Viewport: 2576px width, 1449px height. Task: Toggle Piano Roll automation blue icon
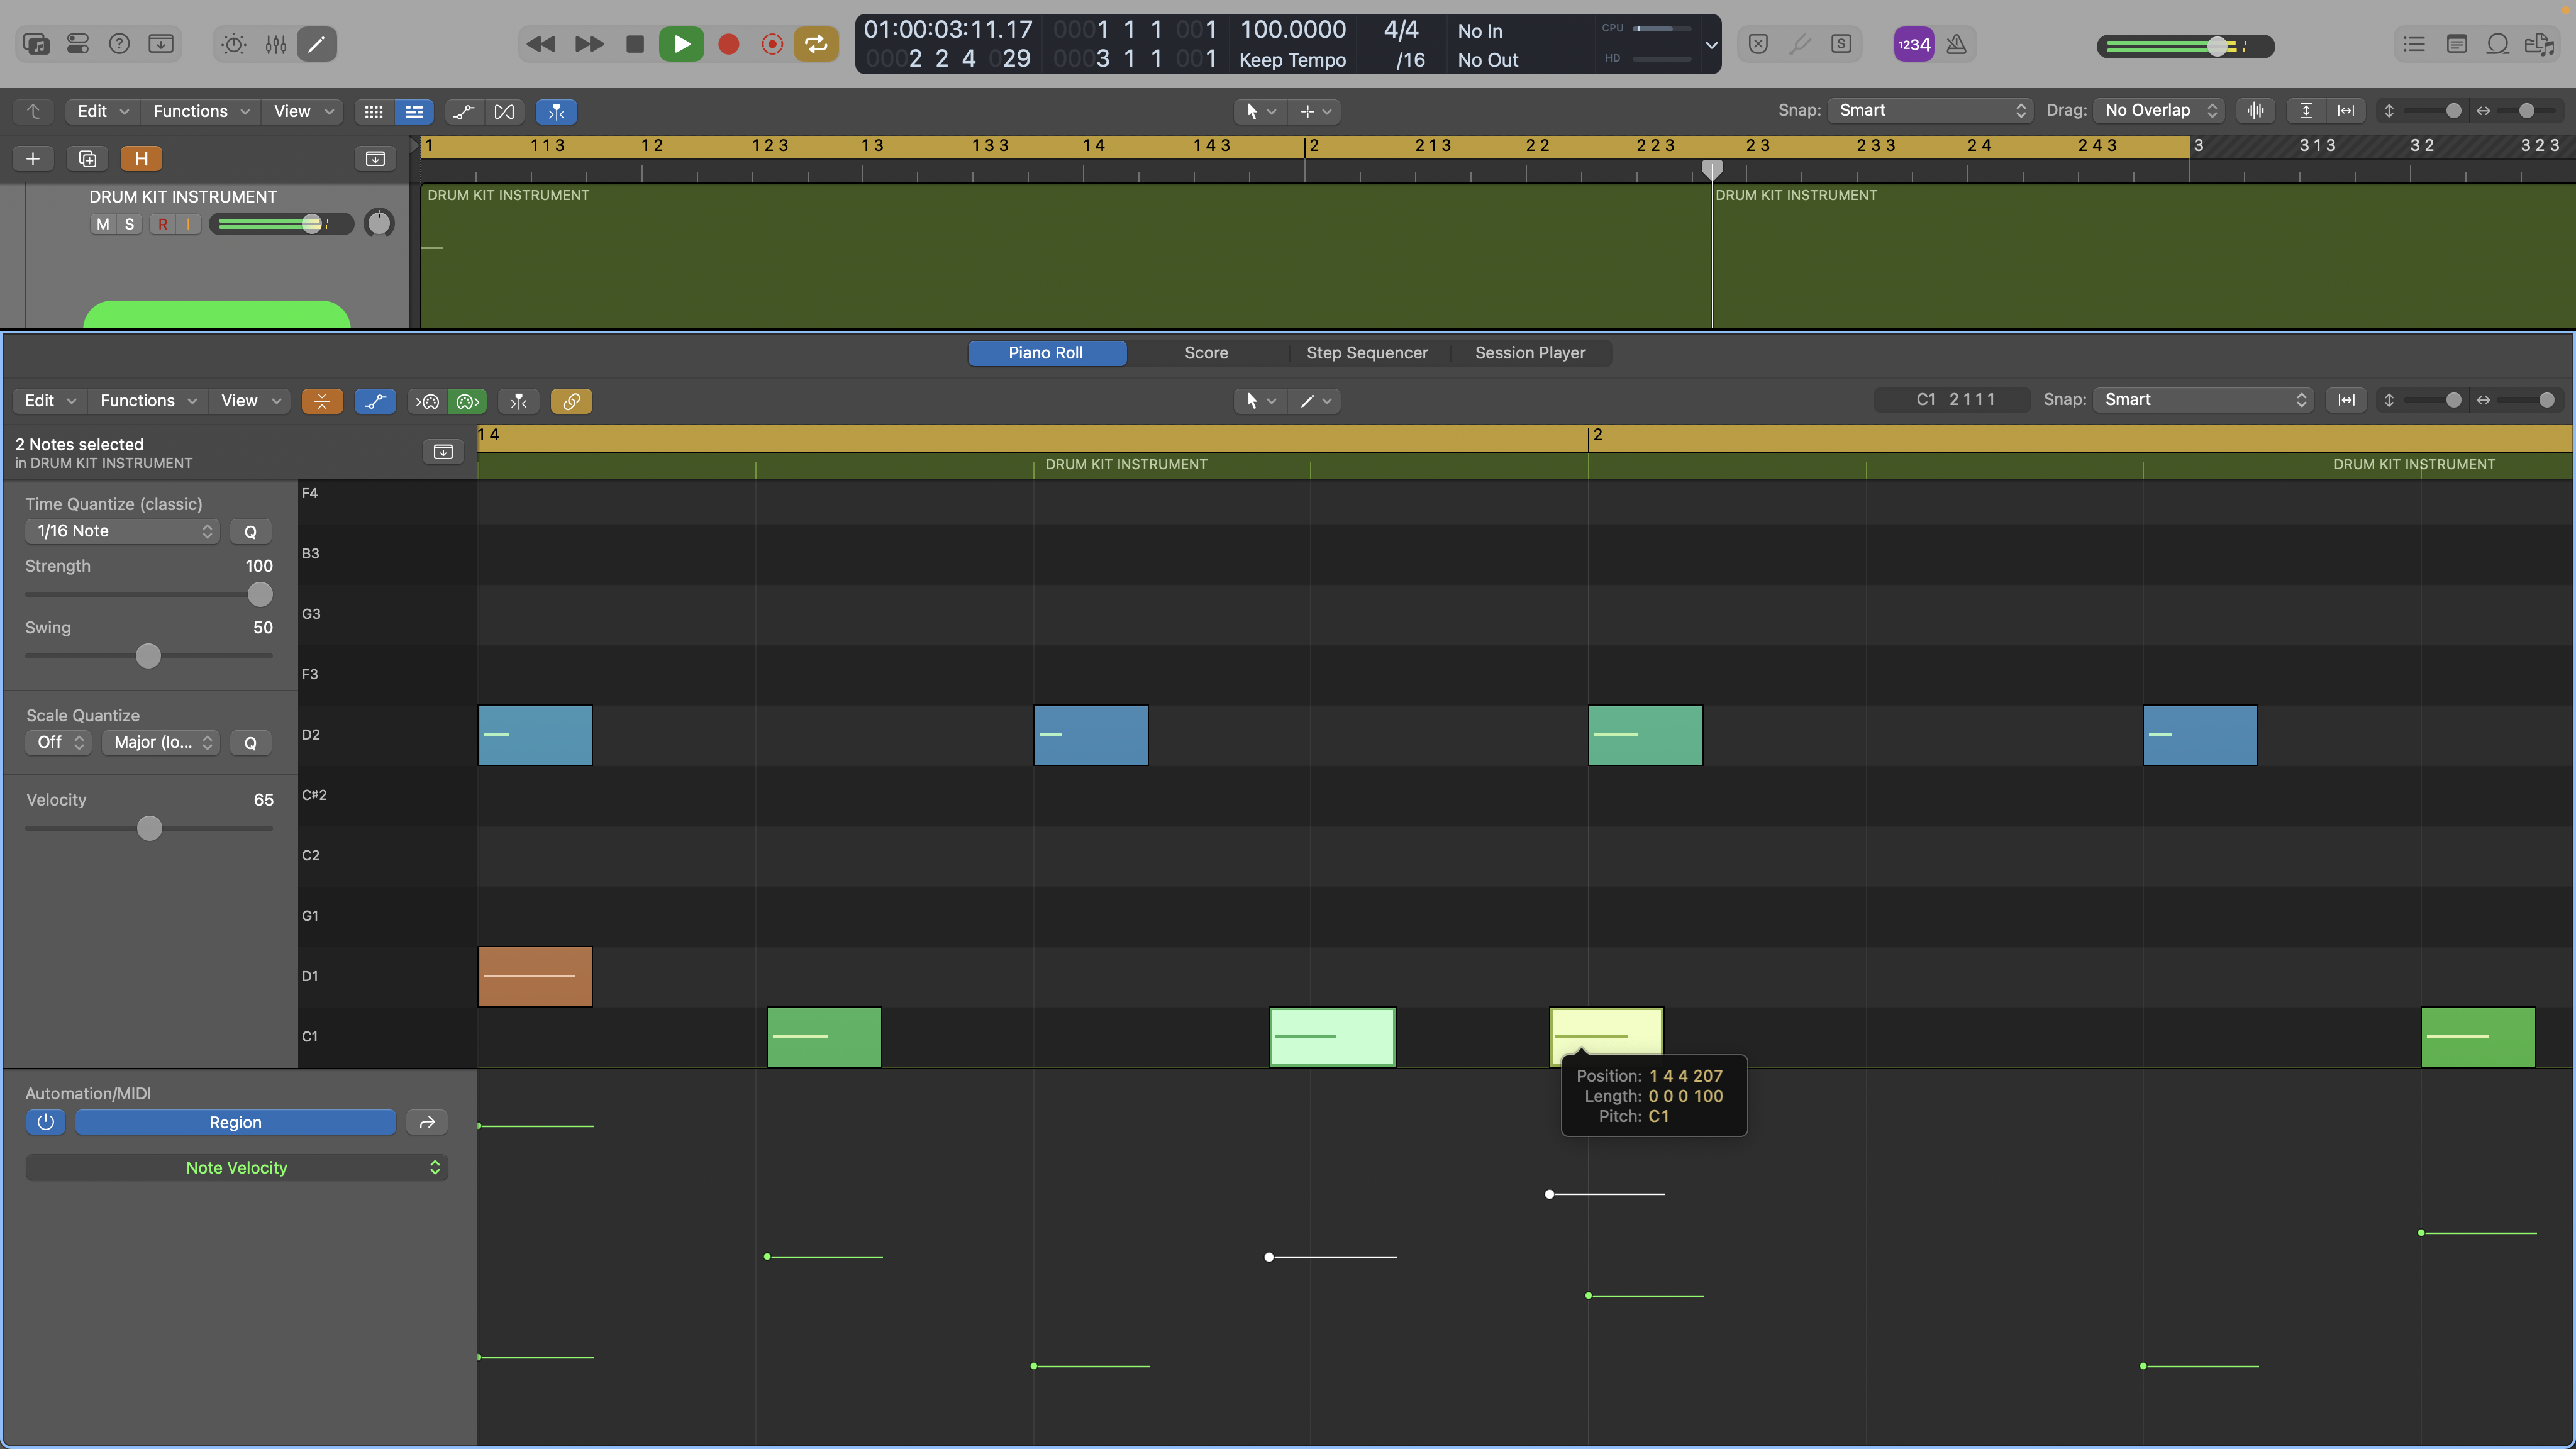pyautogui.click(x=375, y=401)
